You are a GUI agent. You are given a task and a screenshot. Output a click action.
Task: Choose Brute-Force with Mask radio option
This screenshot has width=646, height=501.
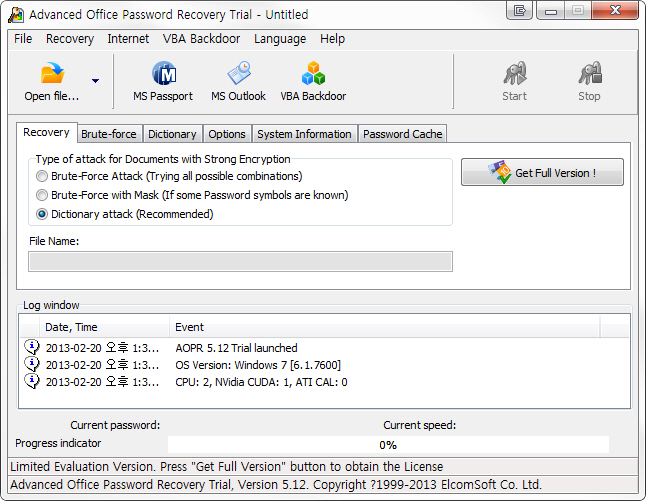[42, 195]
